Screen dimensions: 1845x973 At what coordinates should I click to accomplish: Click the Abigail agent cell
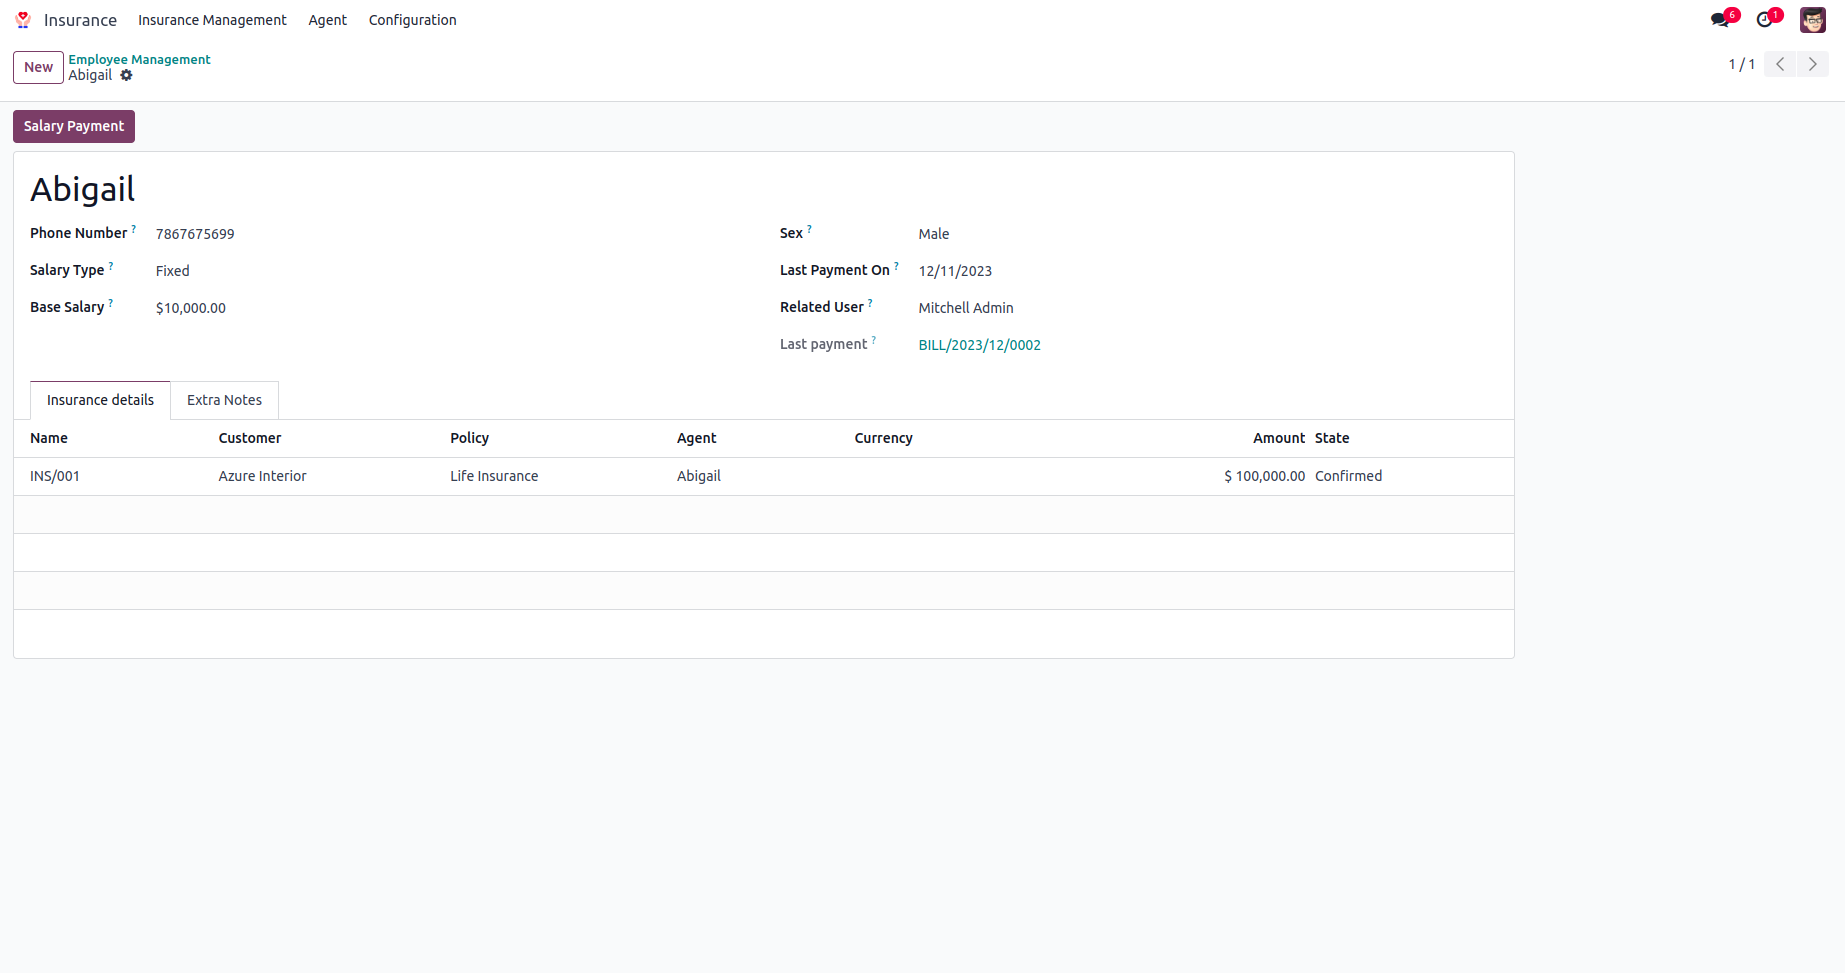699,476
